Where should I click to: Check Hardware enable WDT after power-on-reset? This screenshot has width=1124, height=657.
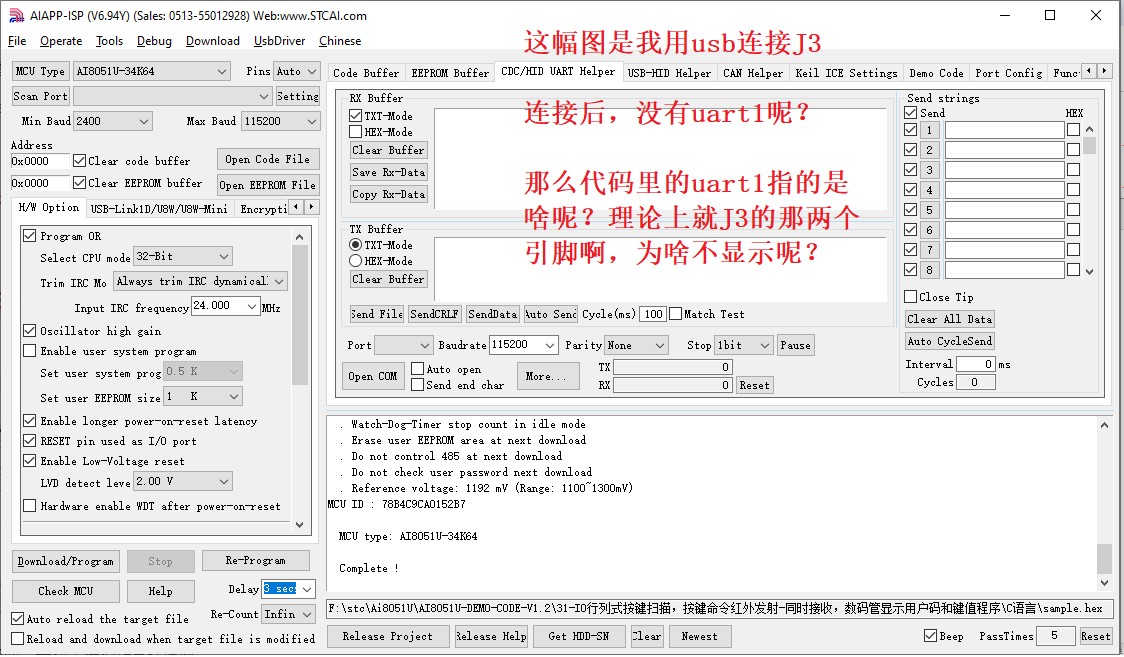[29, 506]
